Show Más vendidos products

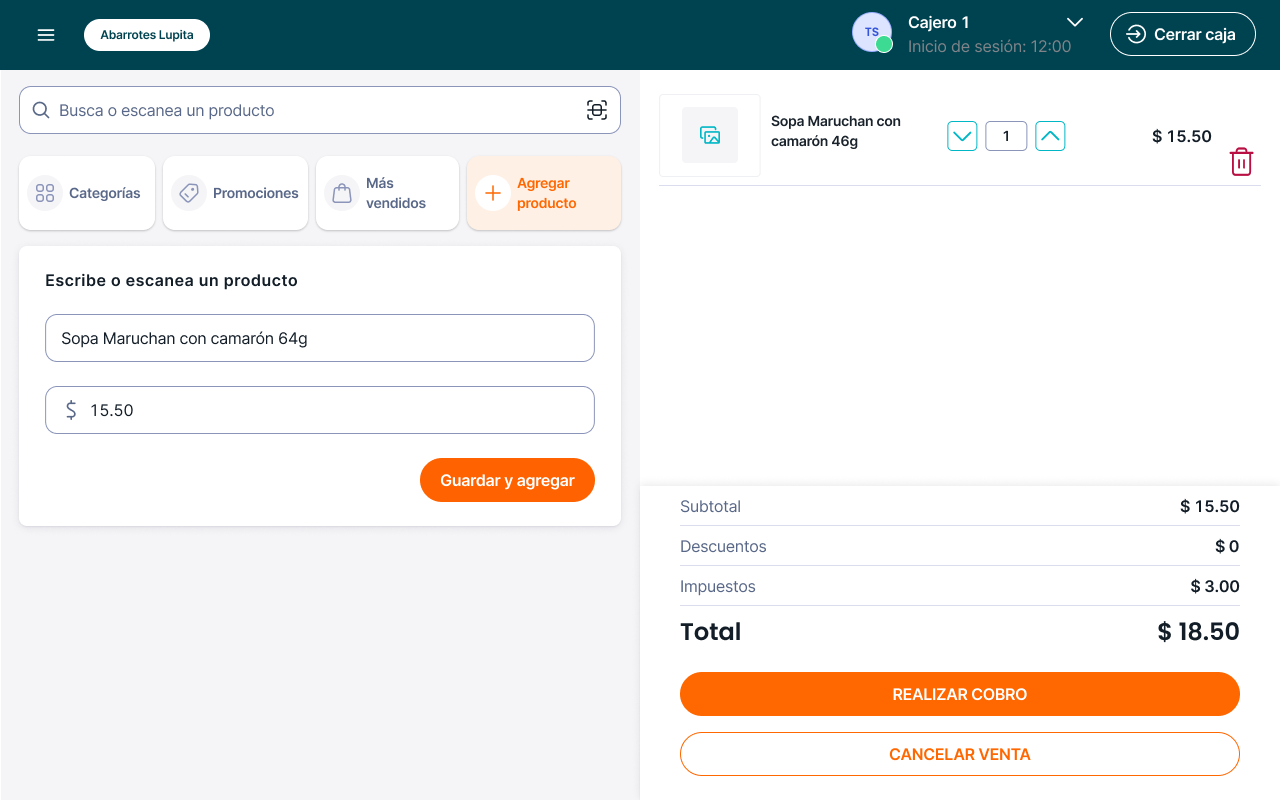click(x=387, y=193)
